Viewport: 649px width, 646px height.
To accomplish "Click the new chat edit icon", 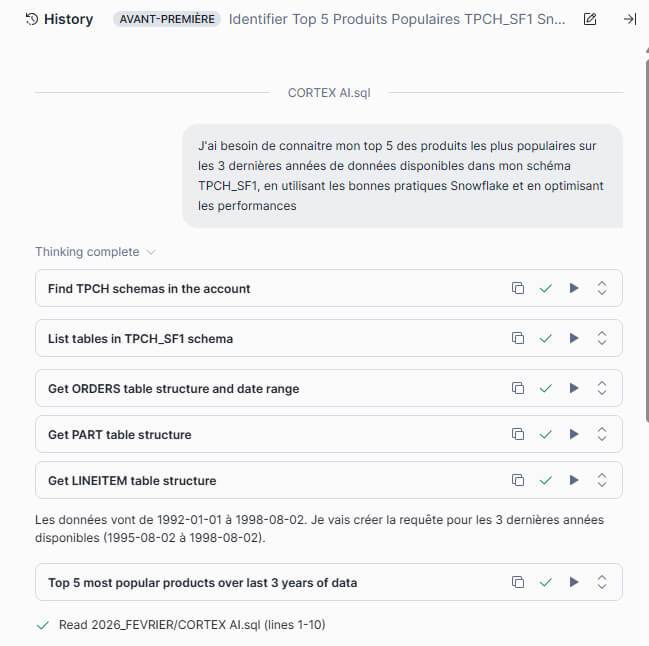I will pos(590,19).
